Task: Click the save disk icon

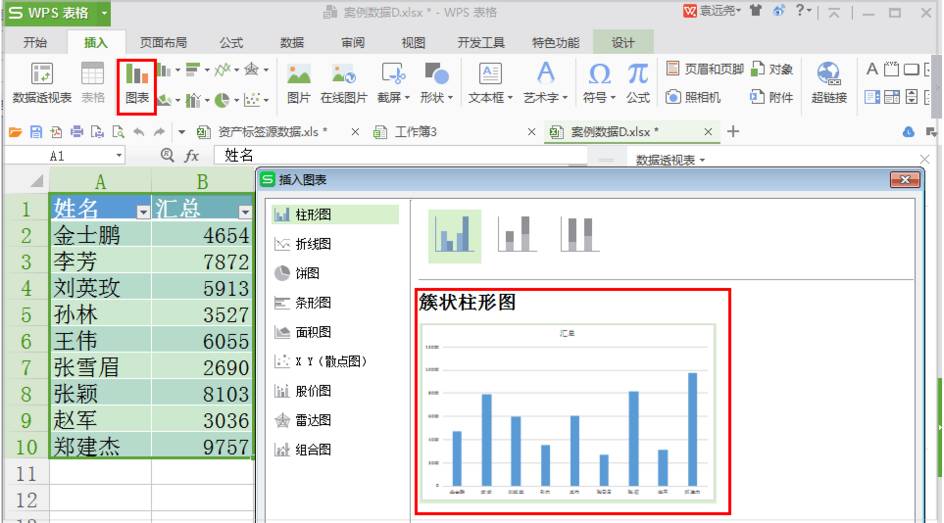Action: click(36, 132)
